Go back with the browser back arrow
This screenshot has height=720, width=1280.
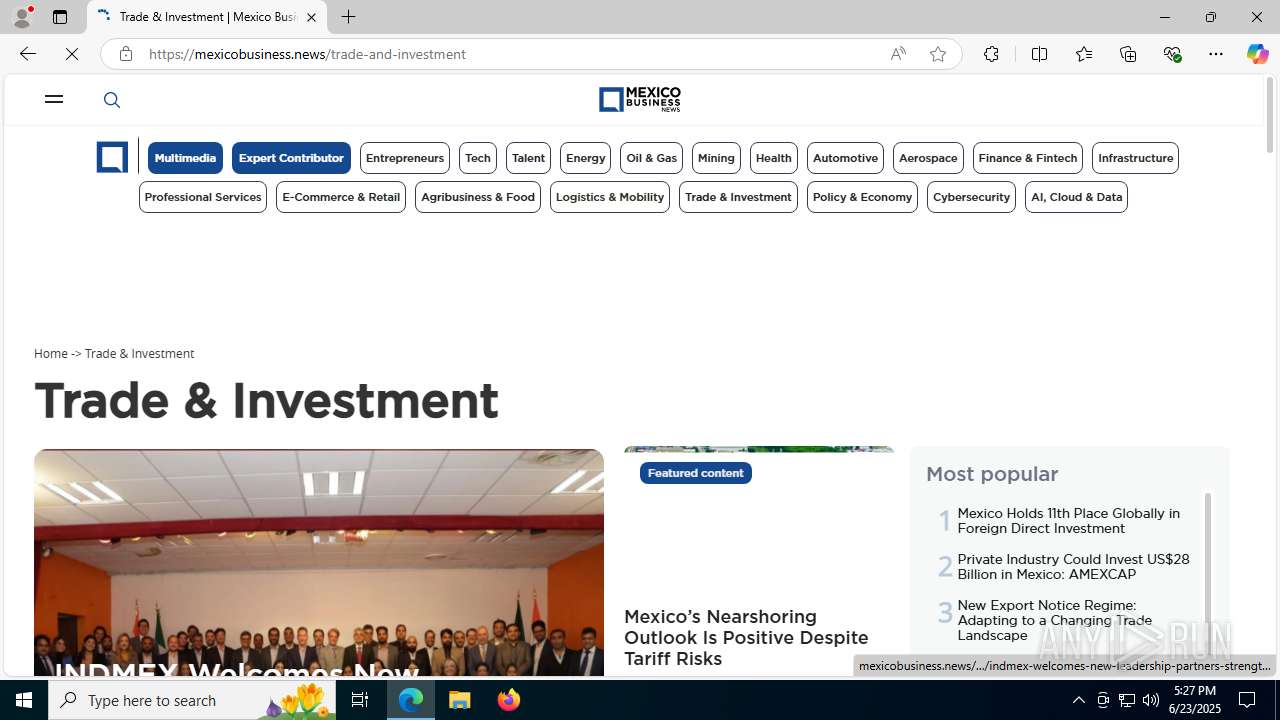27,54
